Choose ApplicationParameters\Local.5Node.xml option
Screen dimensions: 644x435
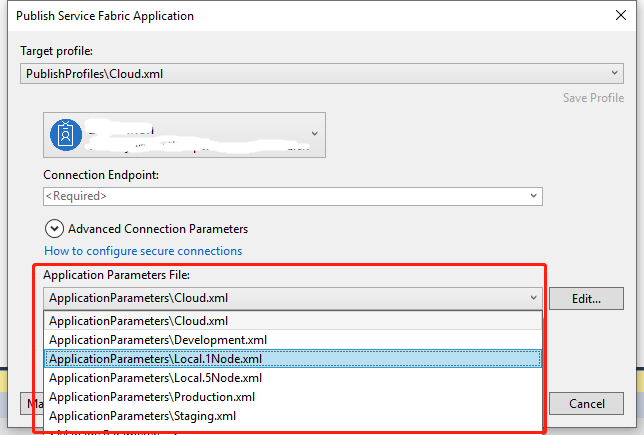tap(292, 377)
